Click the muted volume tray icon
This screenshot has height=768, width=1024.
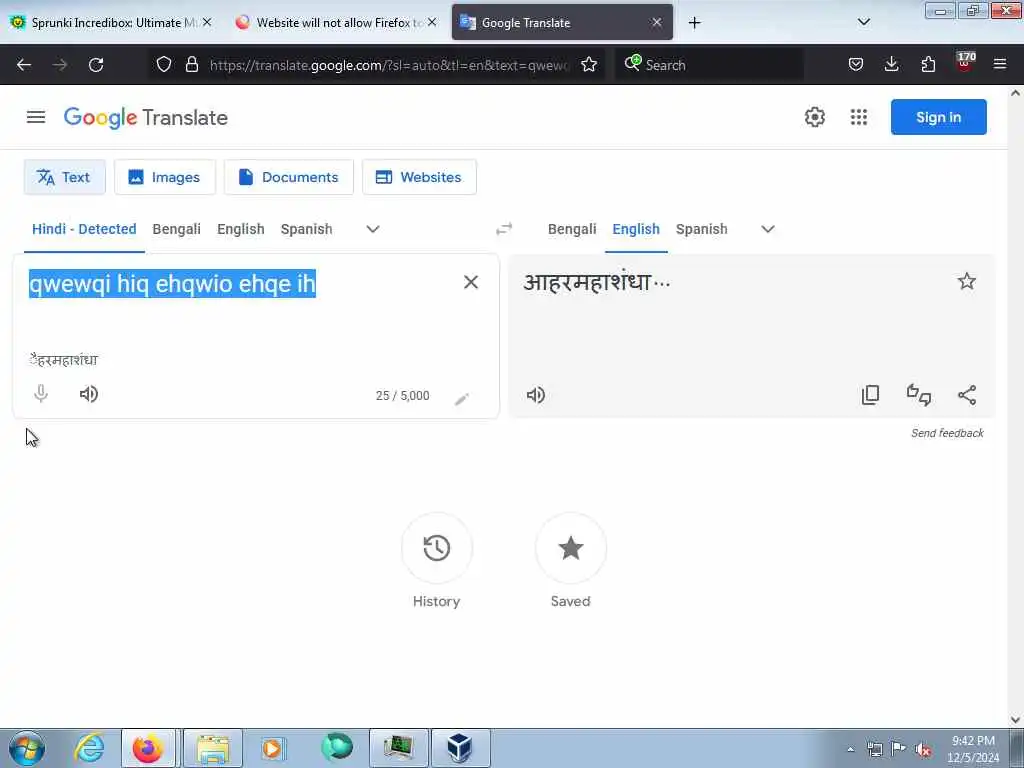[923, 749]
